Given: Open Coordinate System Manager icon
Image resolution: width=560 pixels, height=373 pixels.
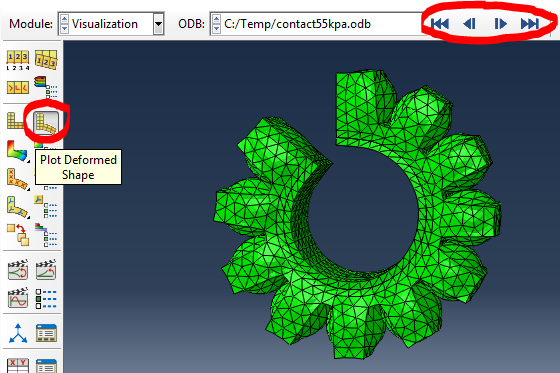Looking at the screenshot, I should coord(46,333).
